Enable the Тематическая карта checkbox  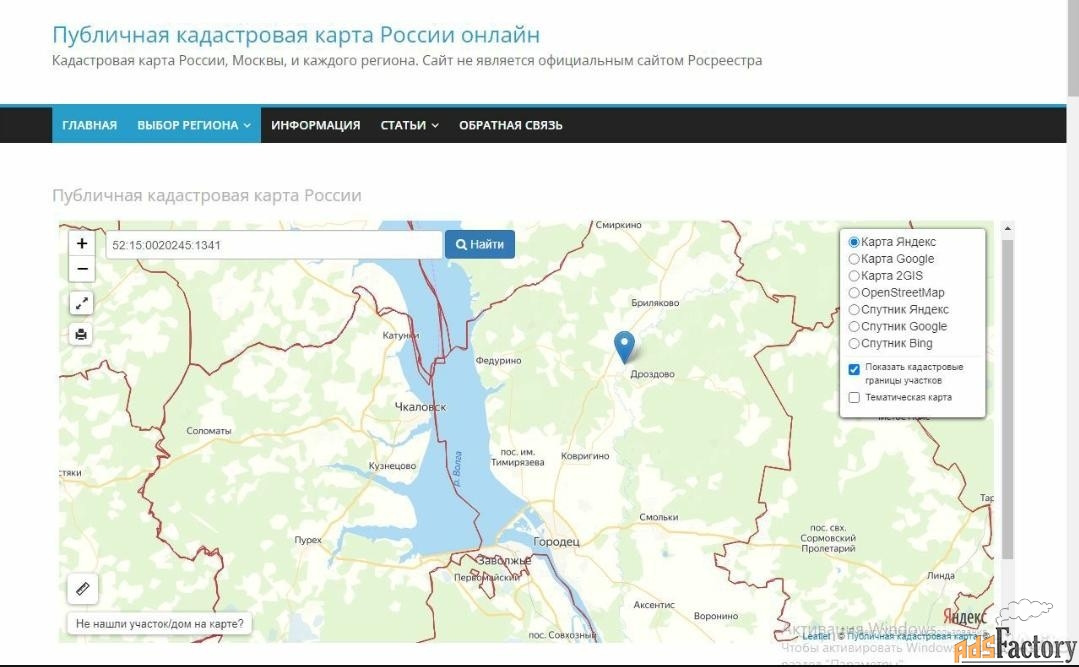(854, 397)
